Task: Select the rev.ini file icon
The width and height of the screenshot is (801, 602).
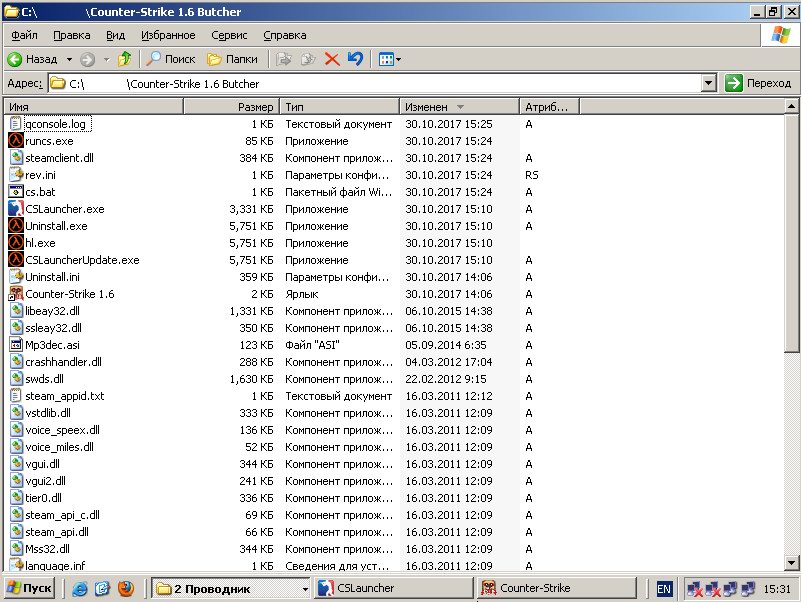Action: point(16,174)
